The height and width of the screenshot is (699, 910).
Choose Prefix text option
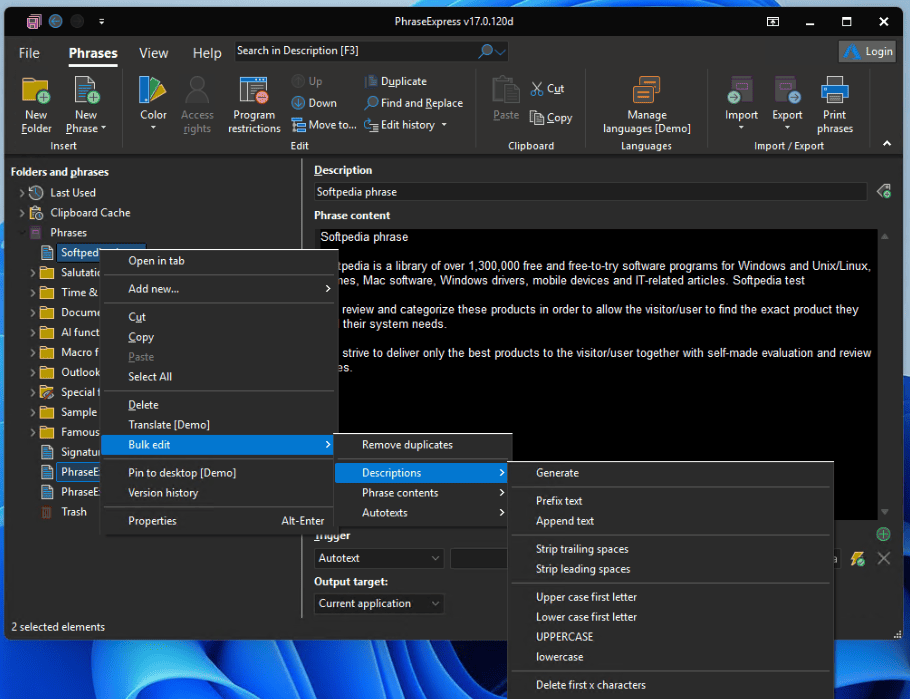[x=670, y=501]
